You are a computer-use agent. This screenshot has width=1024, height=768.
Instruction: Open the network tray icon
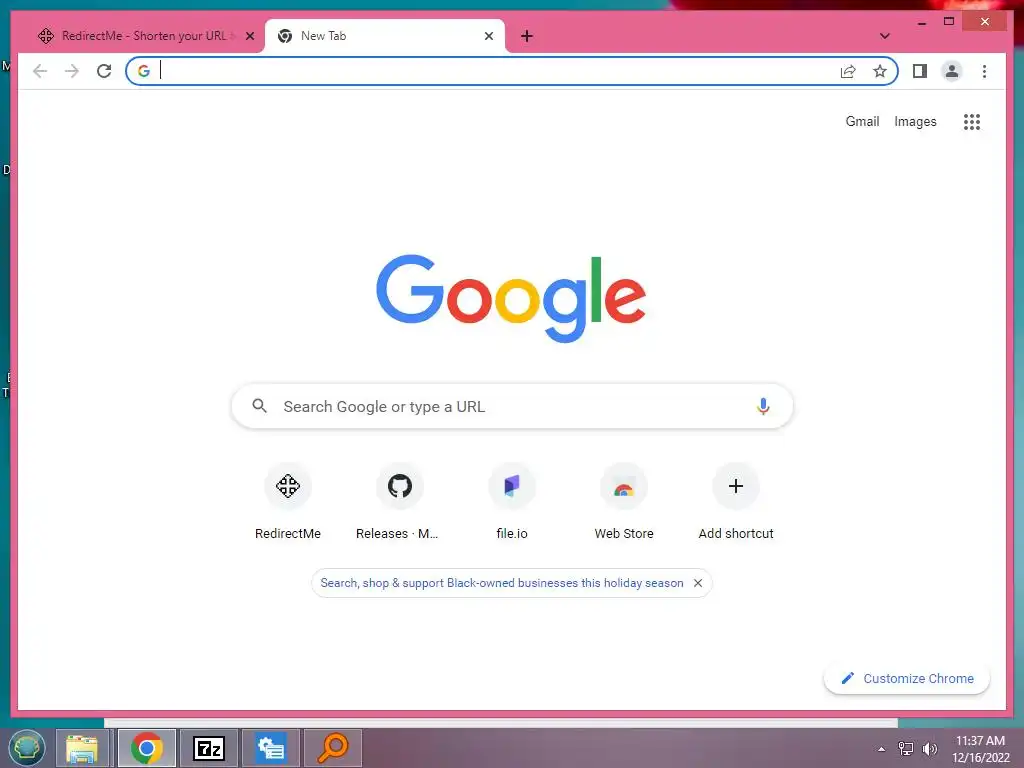pyautogui.click(x=905, y=749)
